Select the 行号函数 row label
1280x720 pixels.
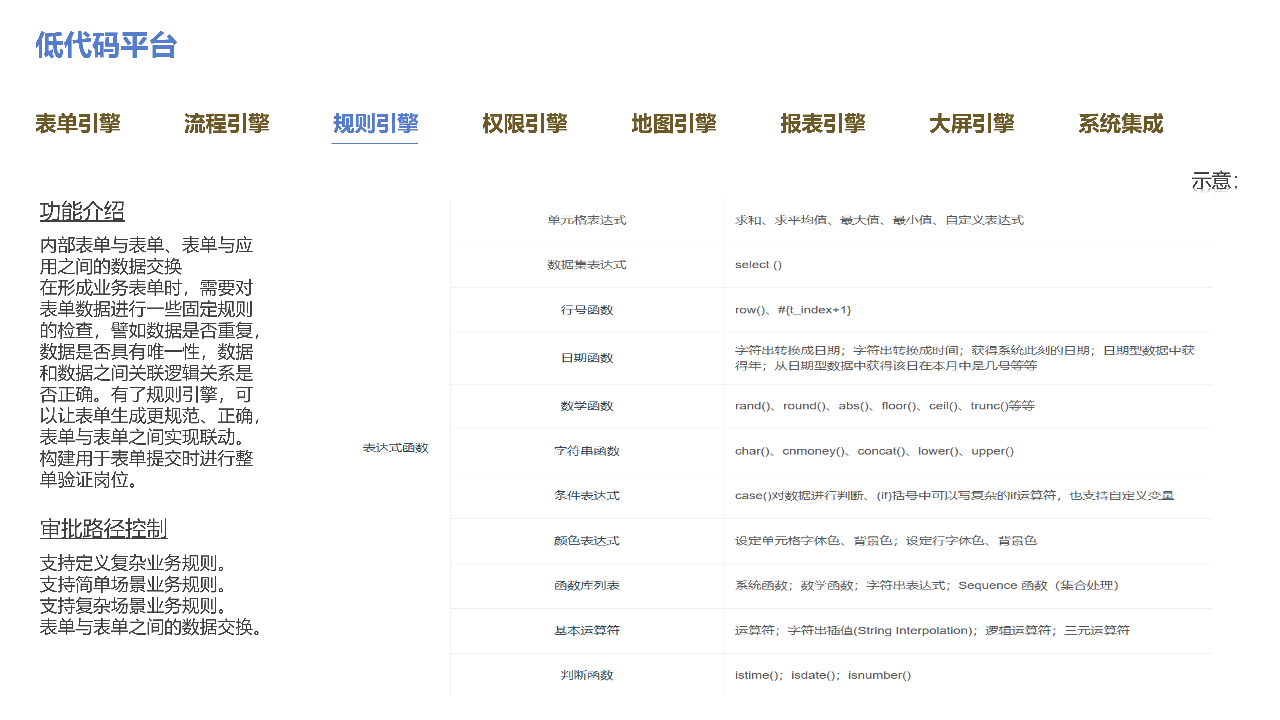[x=587, y=310]
